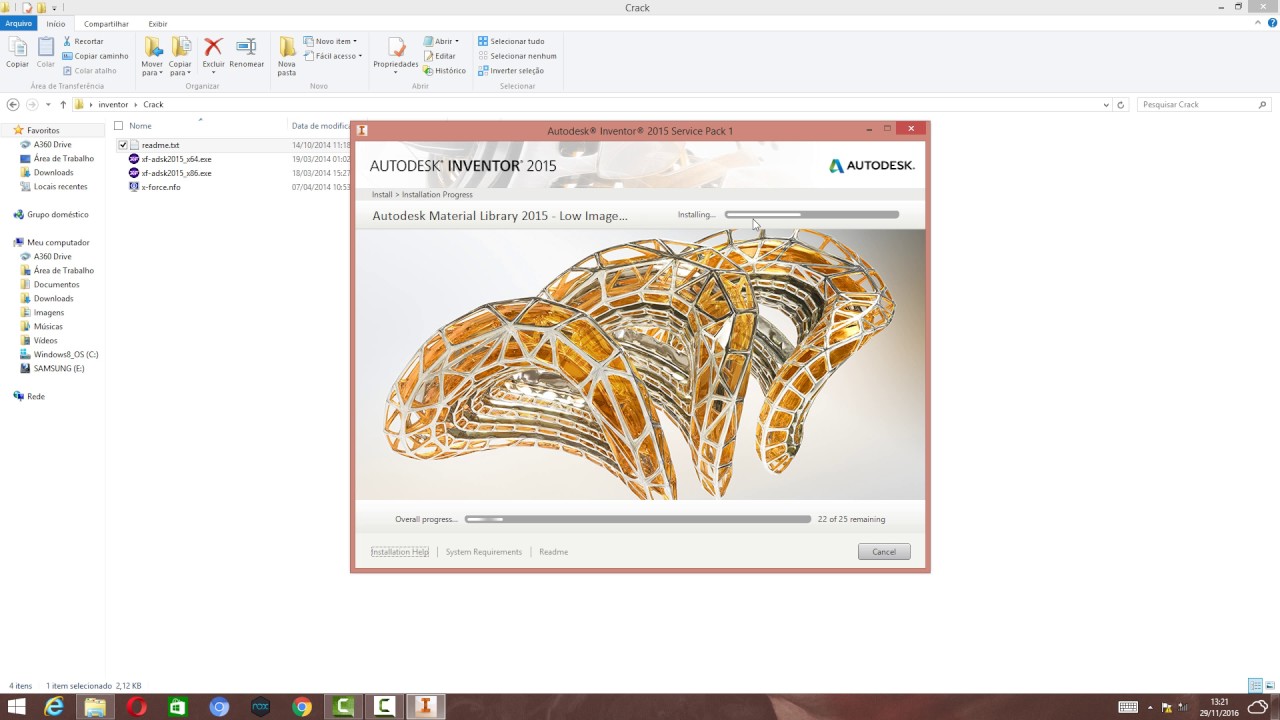Open Internet Explorer from the taskbar
This screenshot has height=720, width=1280.
pyautogui.click(x=54, y=707)
